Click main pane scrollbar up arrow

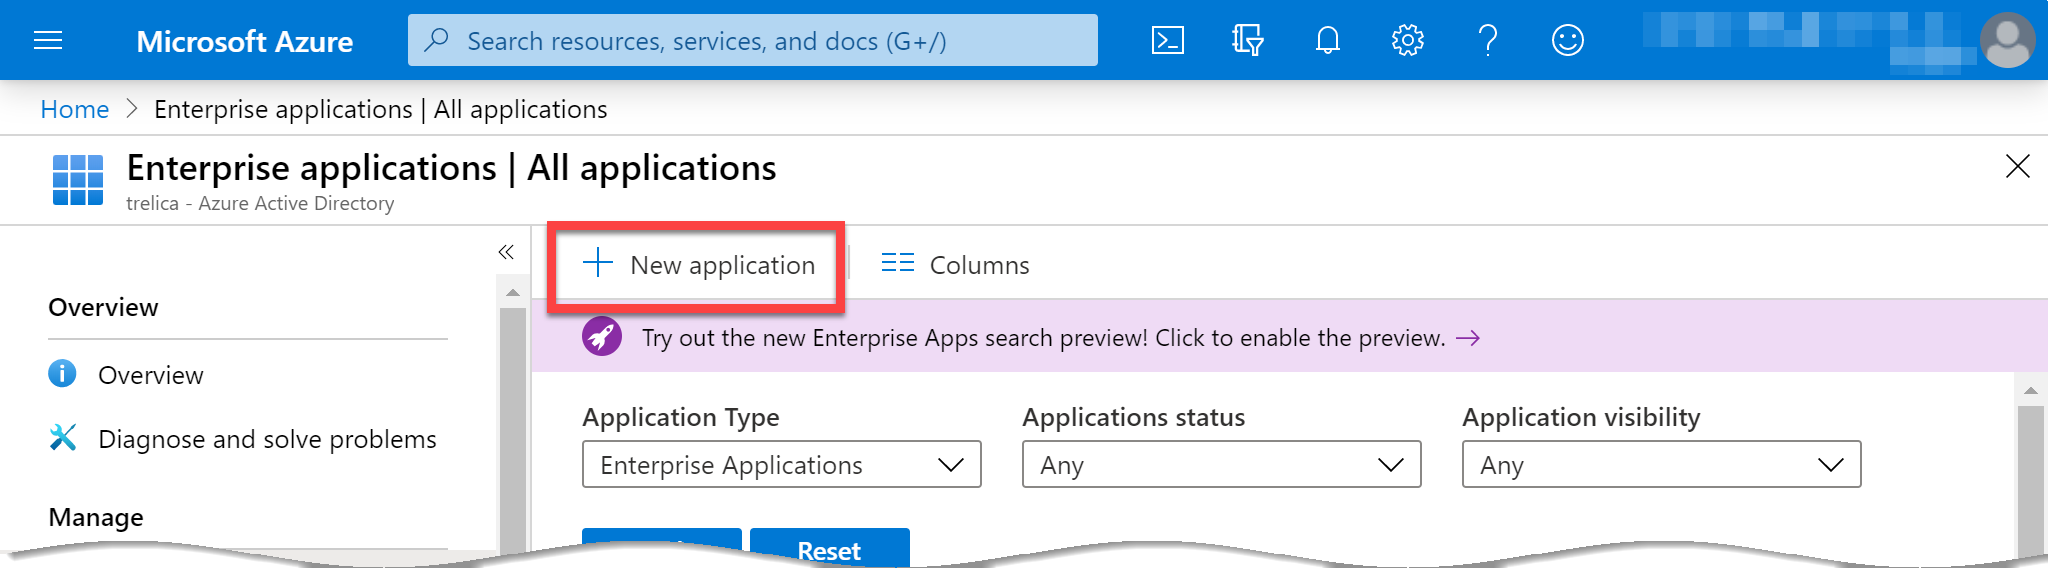coord(2030,390)
